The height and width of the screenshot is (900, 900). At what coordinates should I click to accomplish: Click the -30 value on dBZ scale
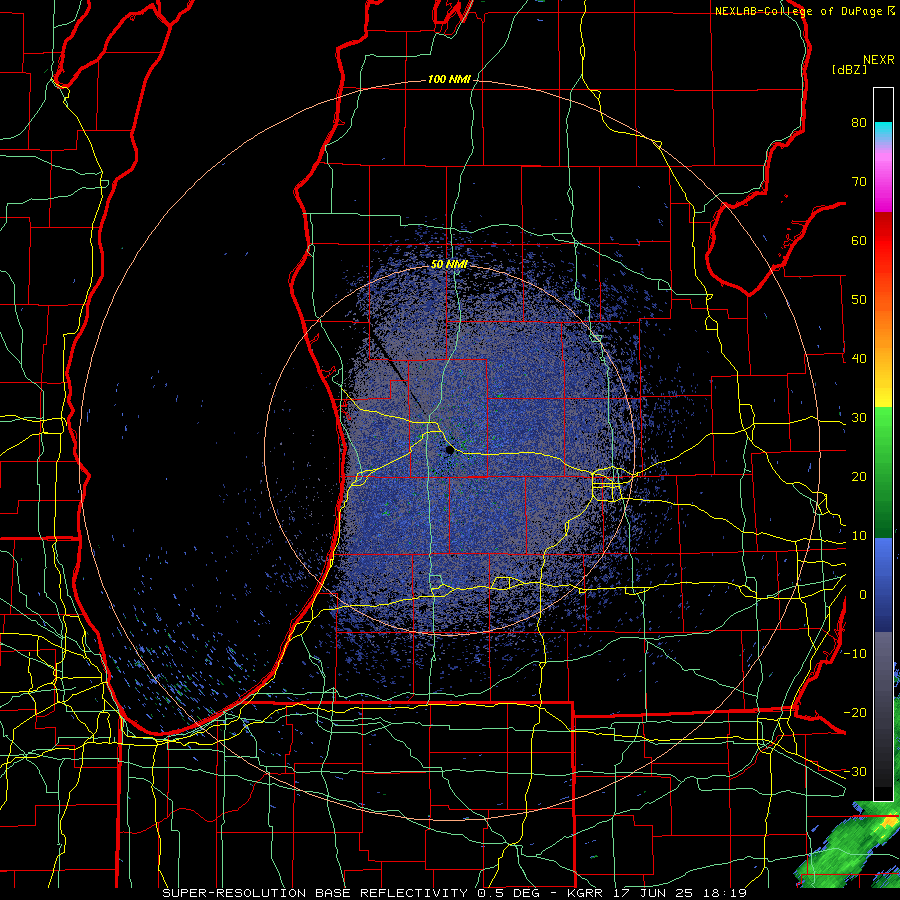click(855, 771)
